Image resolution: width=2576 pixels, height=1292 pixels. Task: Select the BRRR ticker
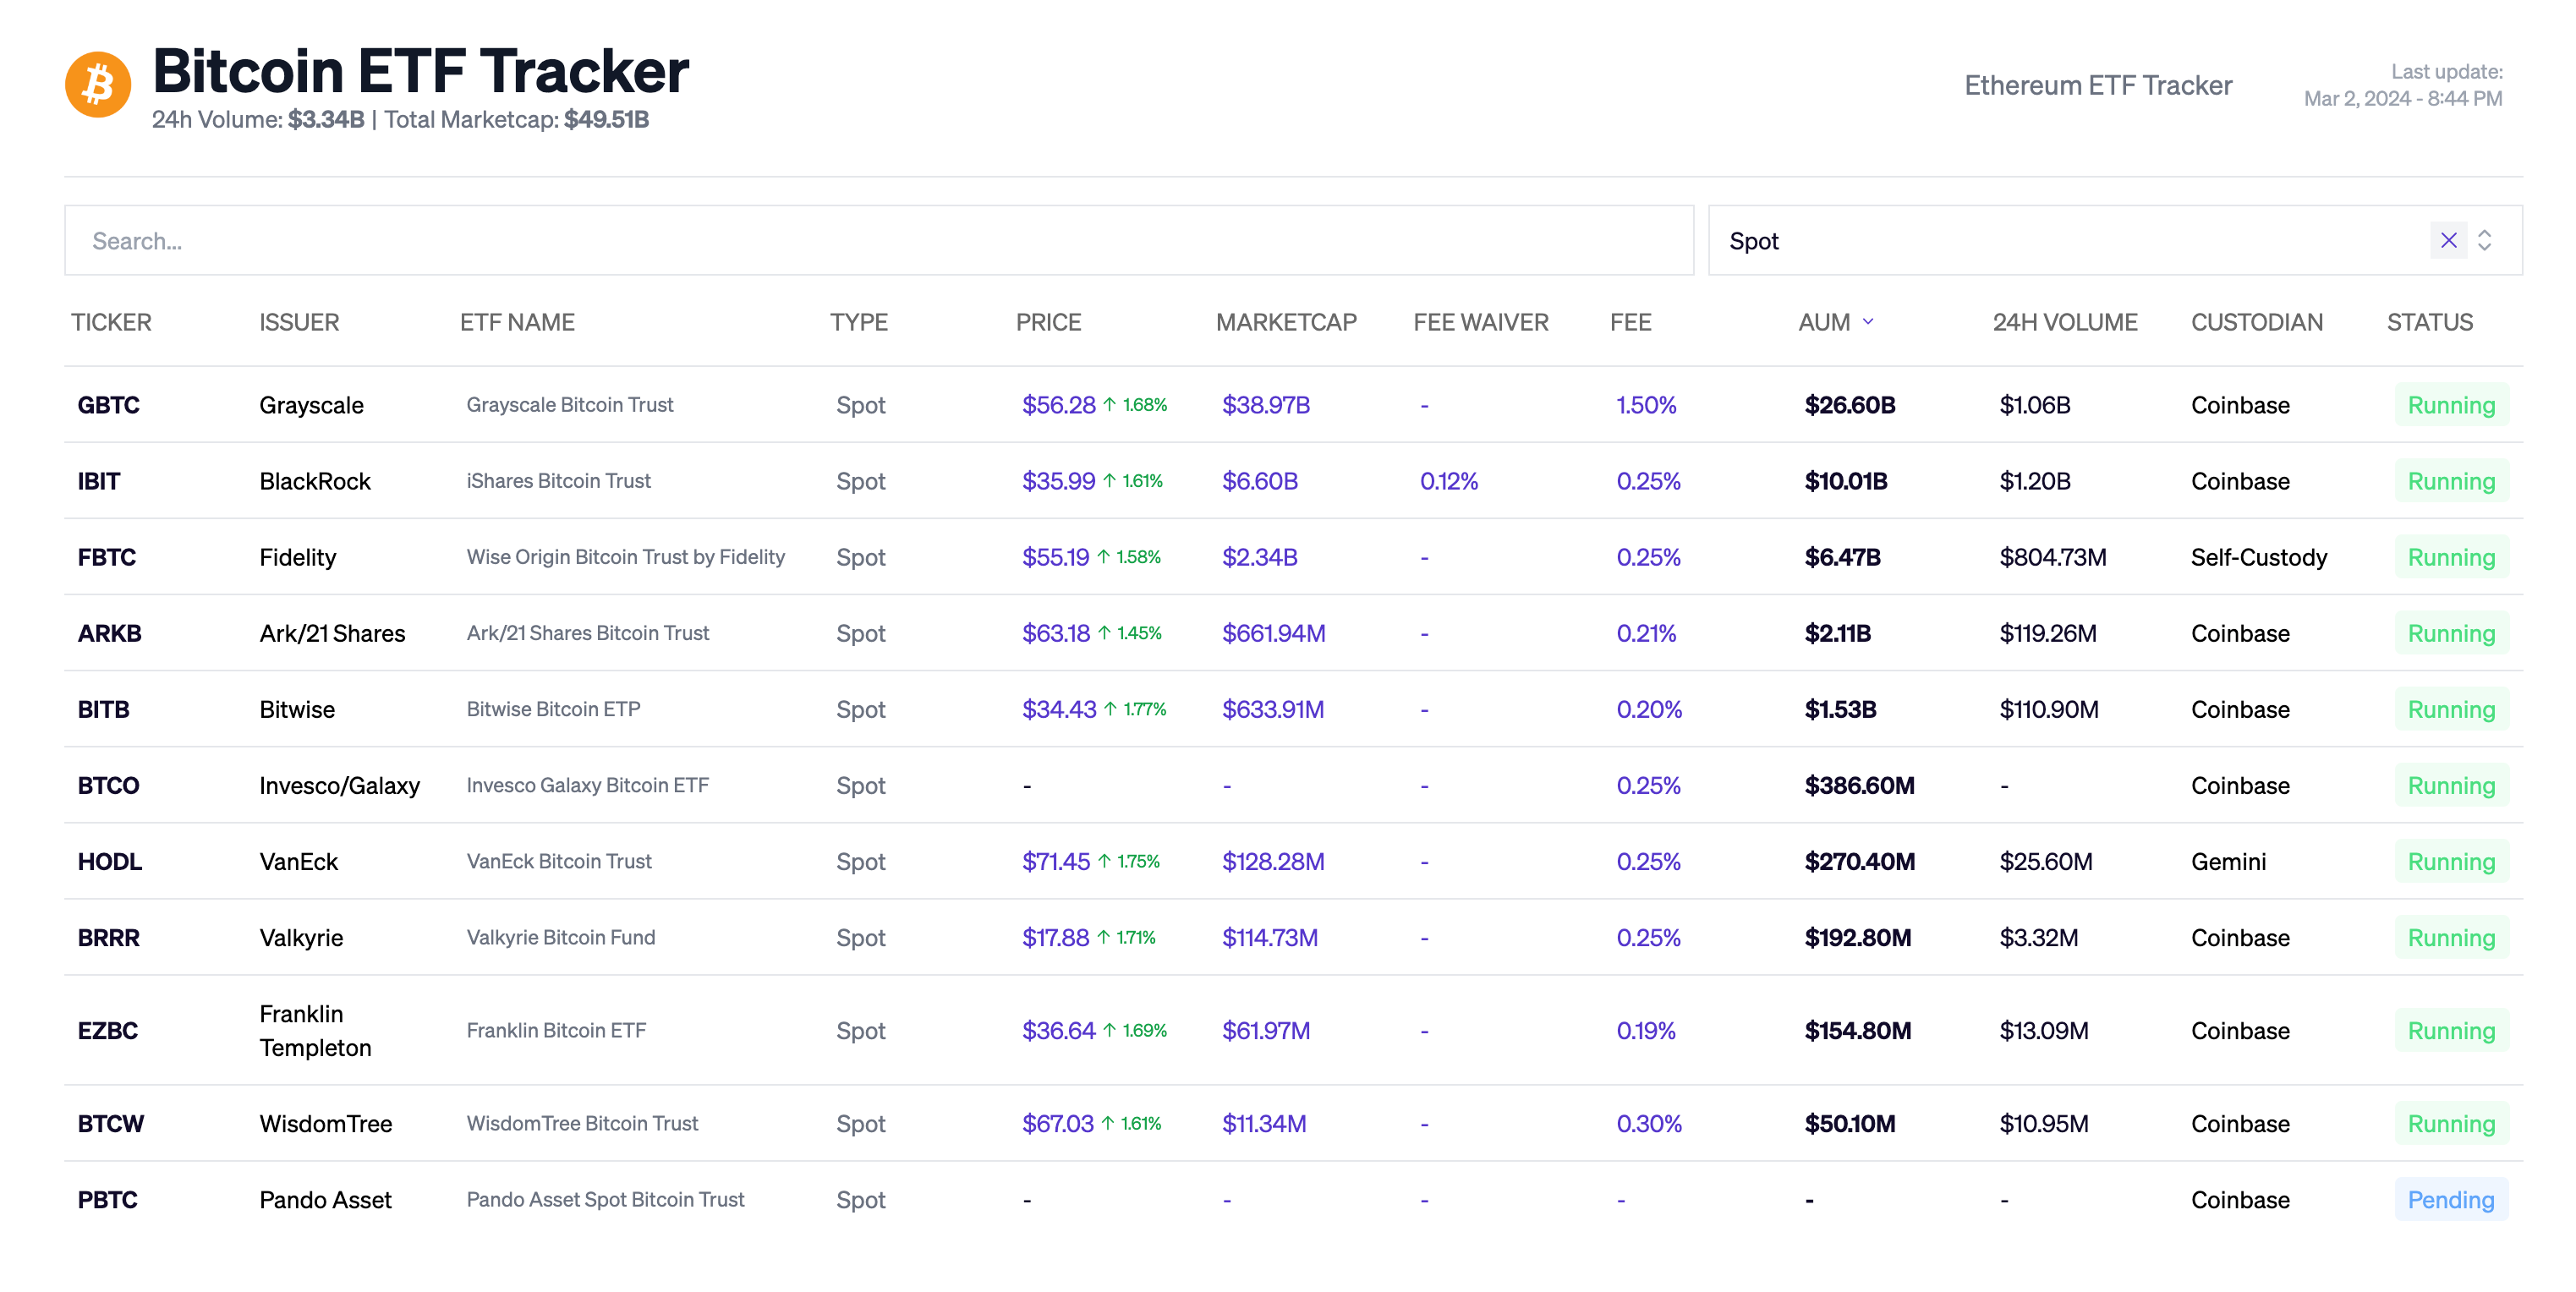pos(109,937)
